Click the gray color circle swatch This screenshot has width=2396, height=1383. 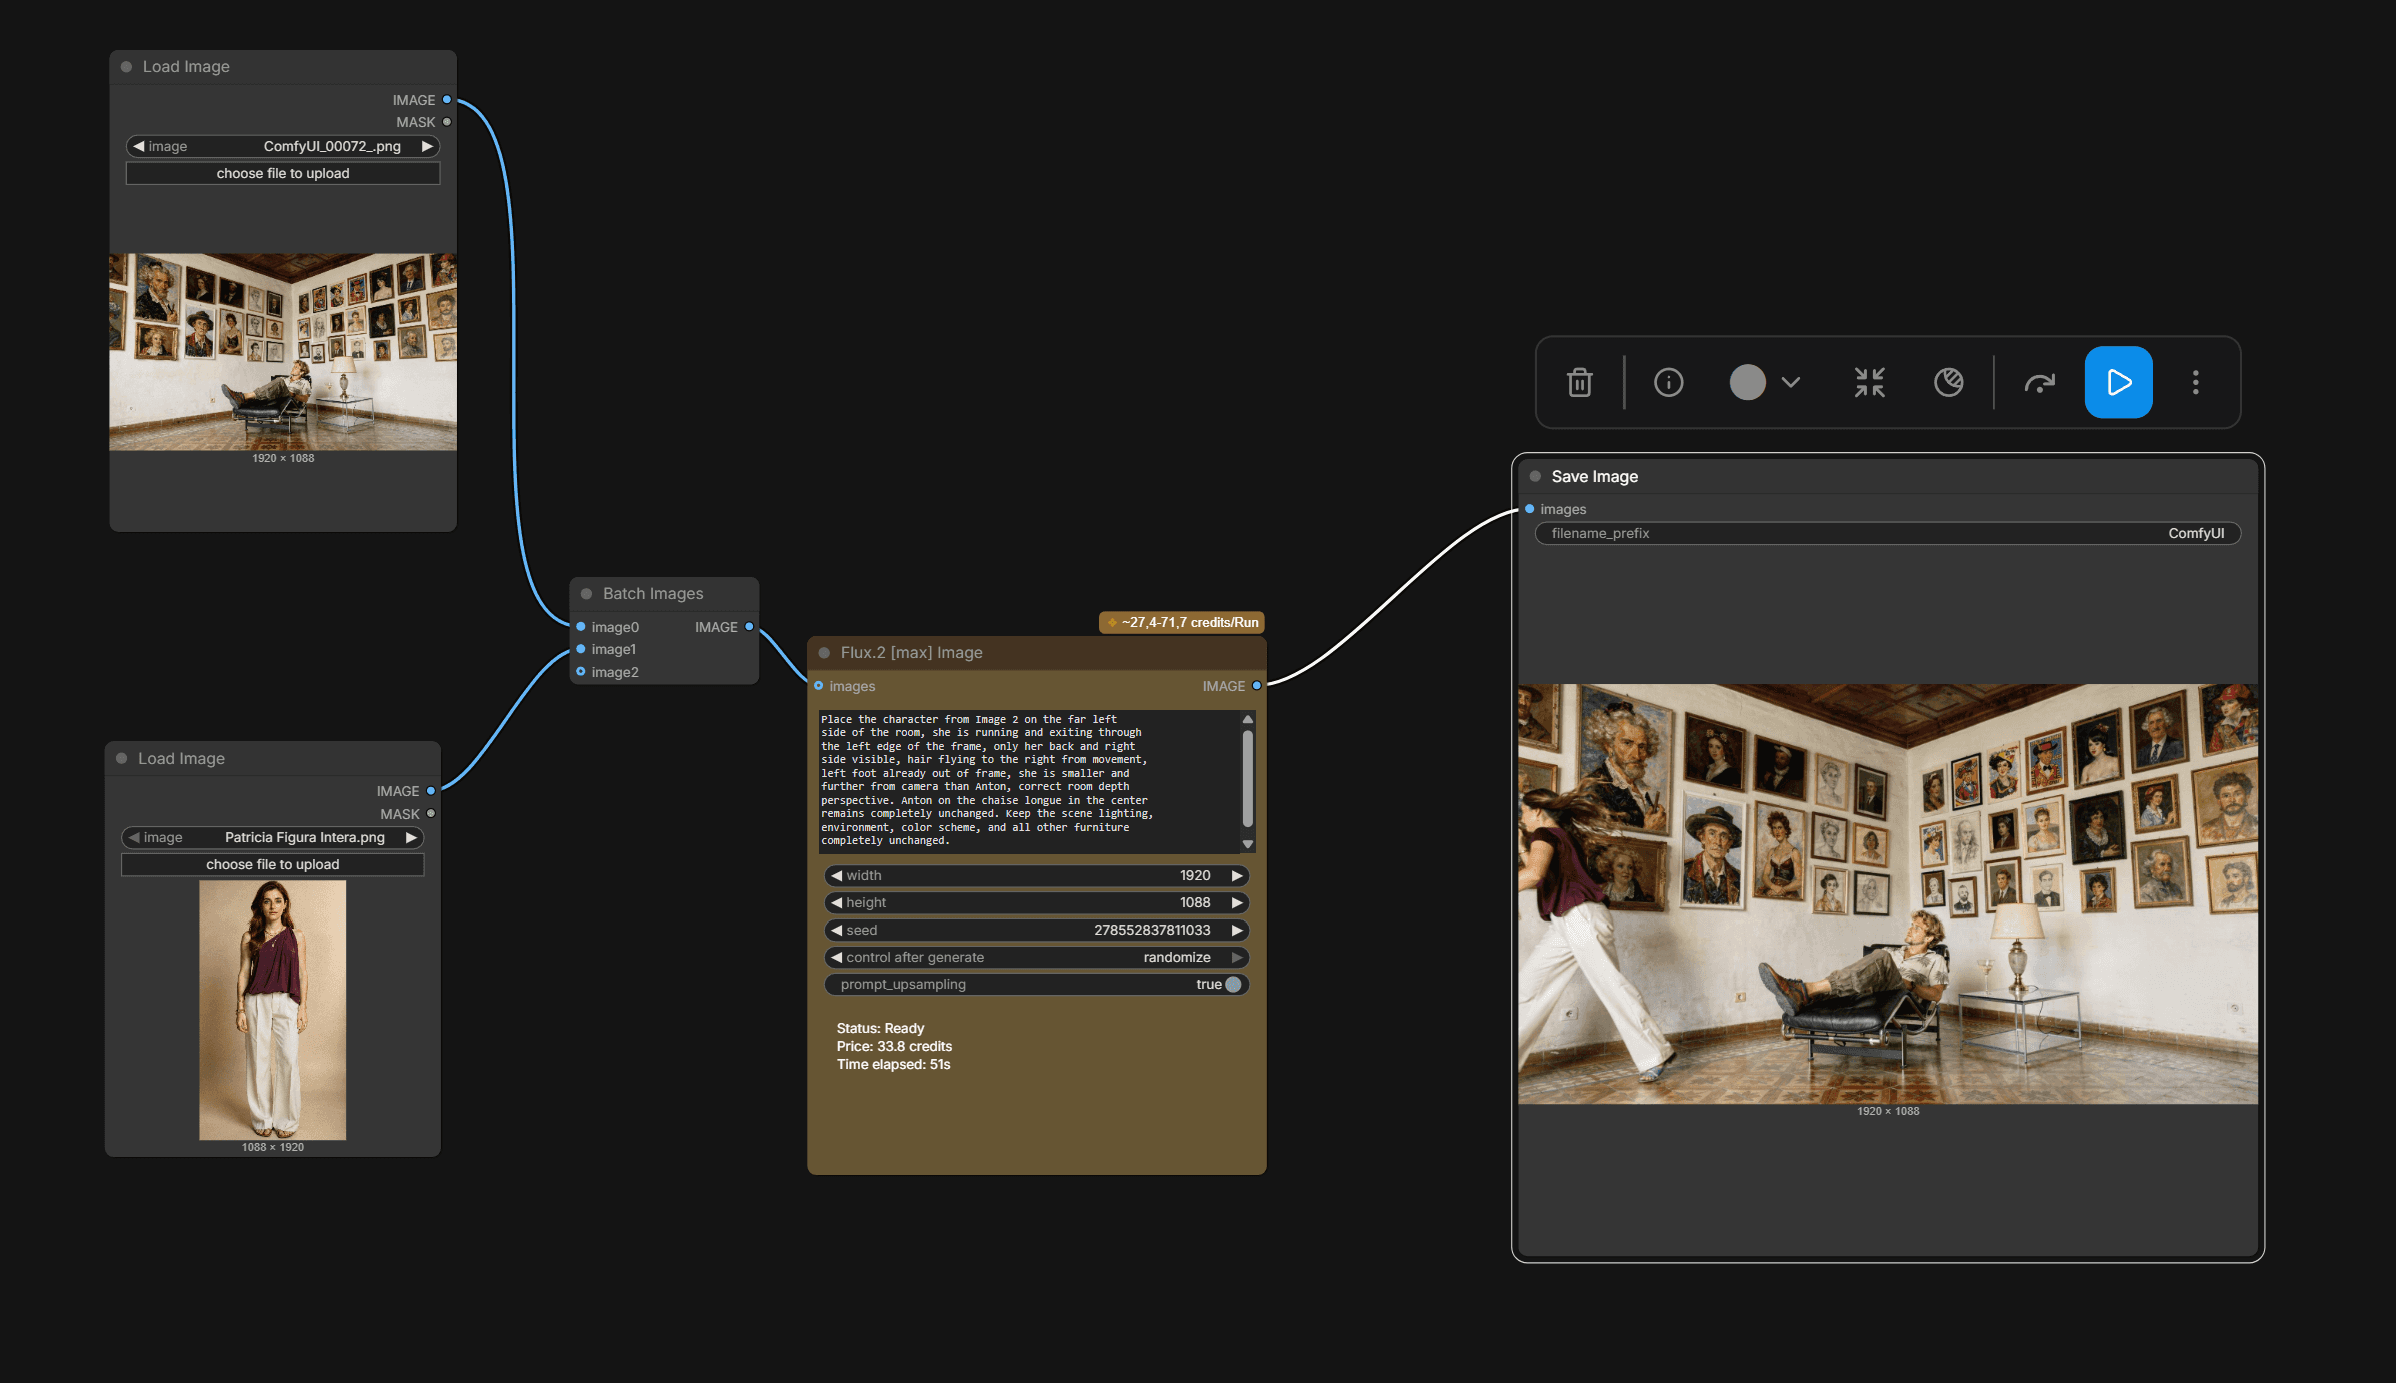tap(1747, 382)
